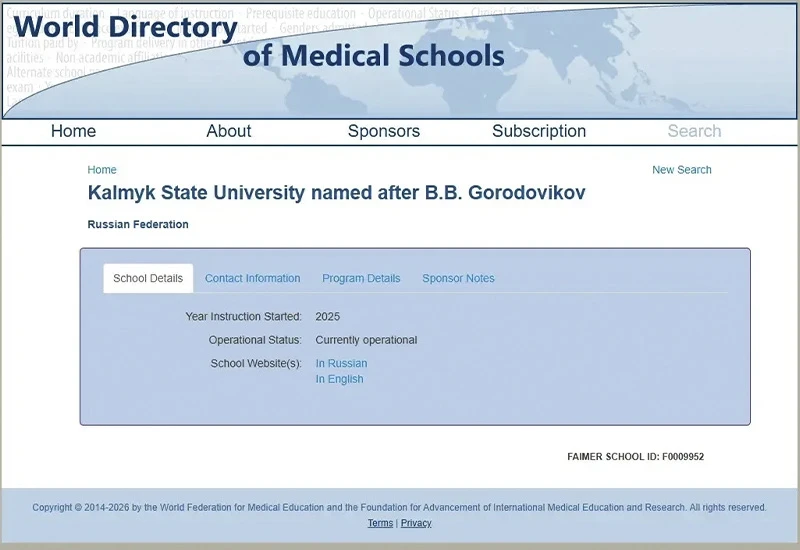The height and width of the screenshot is (550, 800).
Task: Open the Program Details tab
Action: [361, 278]
